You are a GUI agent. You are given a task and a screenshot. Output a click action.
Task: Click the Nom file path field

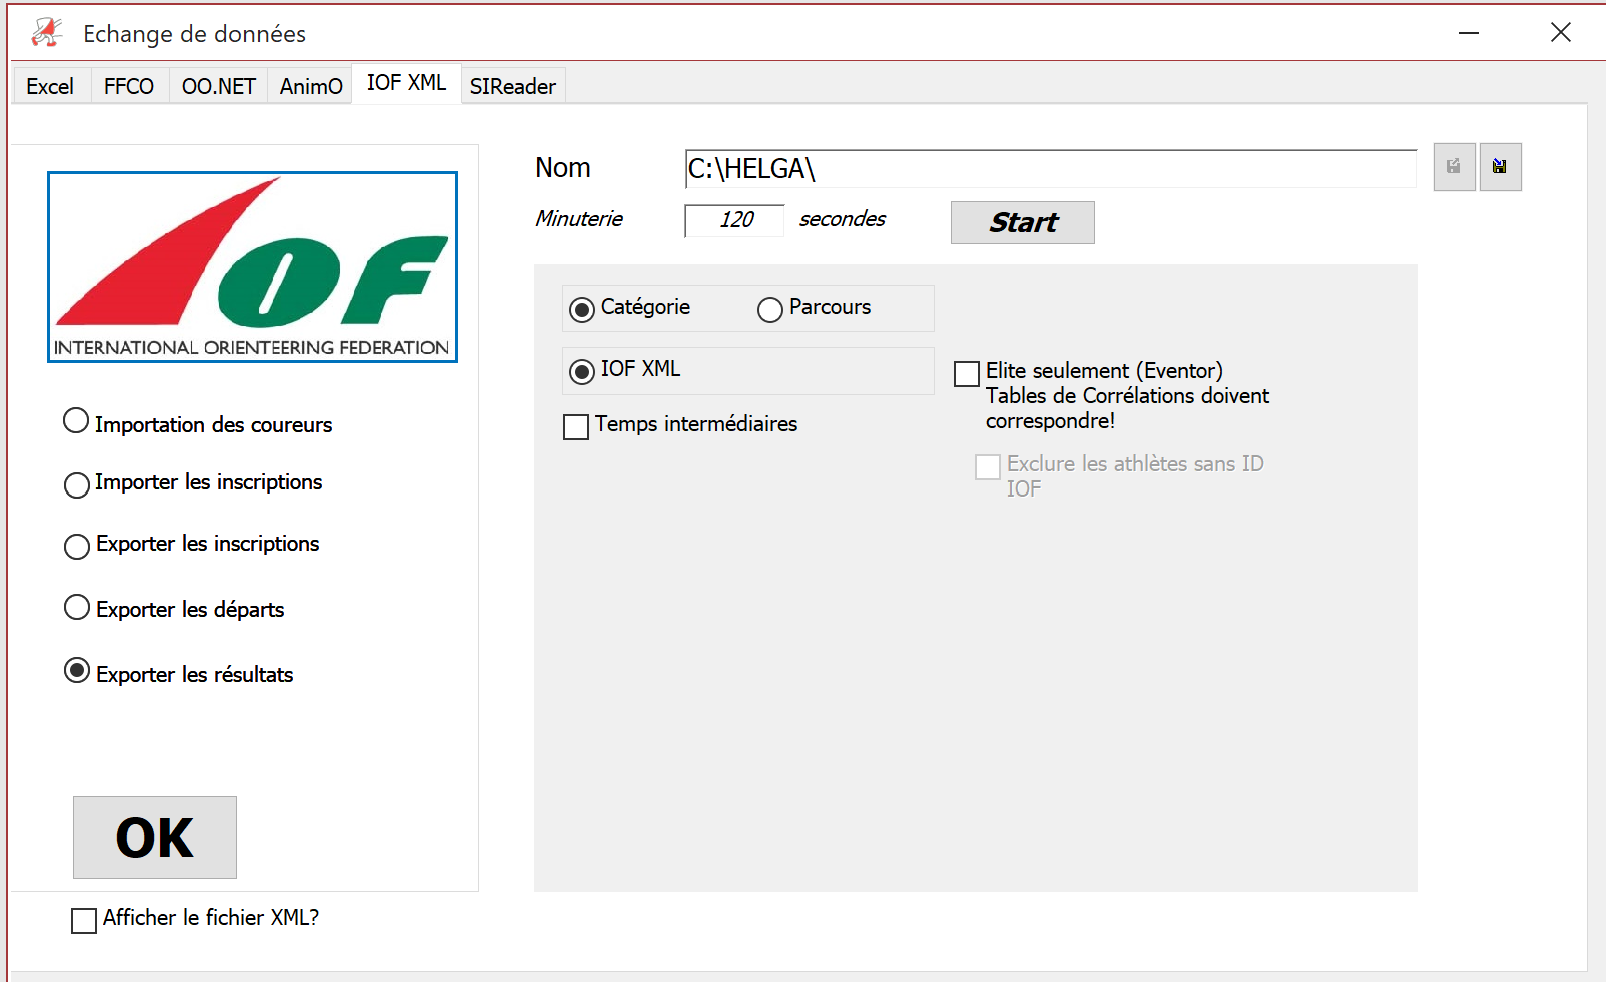[1051, 169]
